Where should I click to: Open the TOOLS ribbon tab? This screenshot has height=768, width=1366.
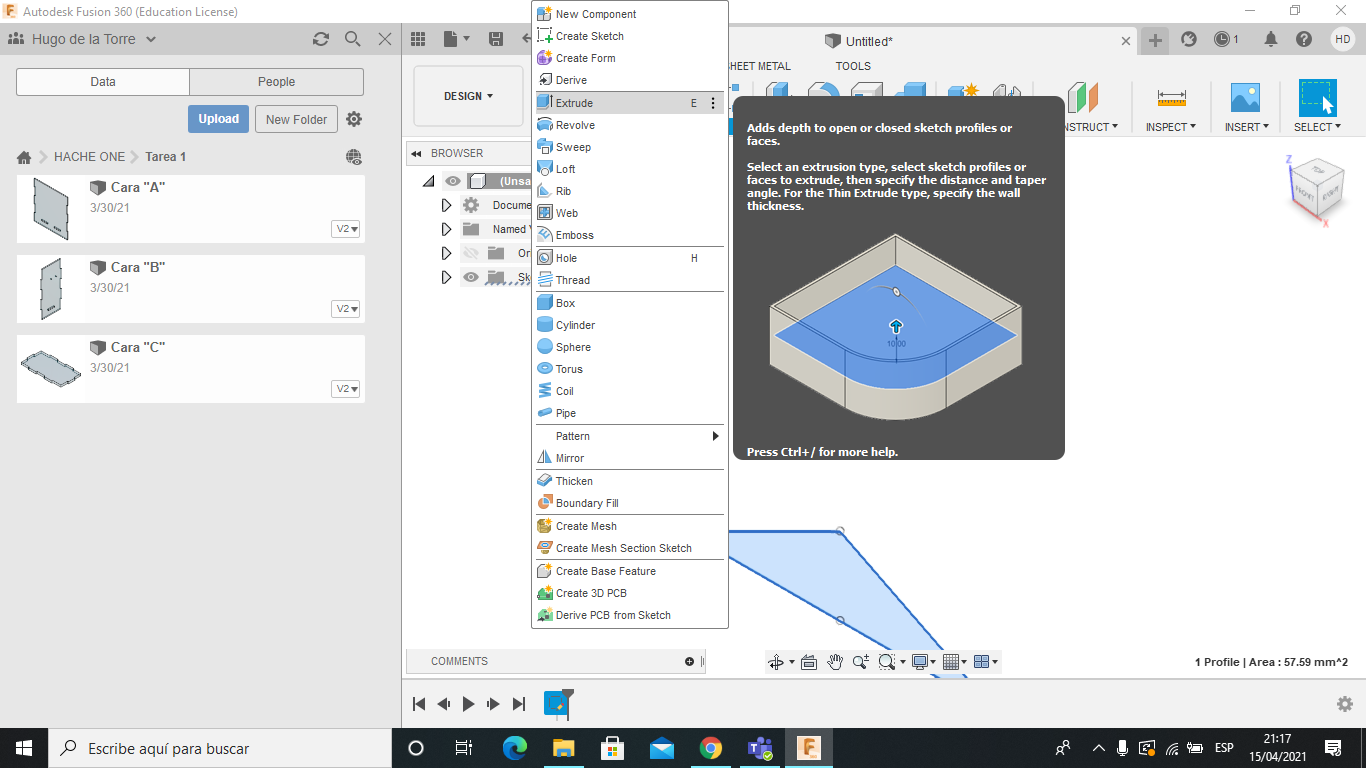[853, 66]
